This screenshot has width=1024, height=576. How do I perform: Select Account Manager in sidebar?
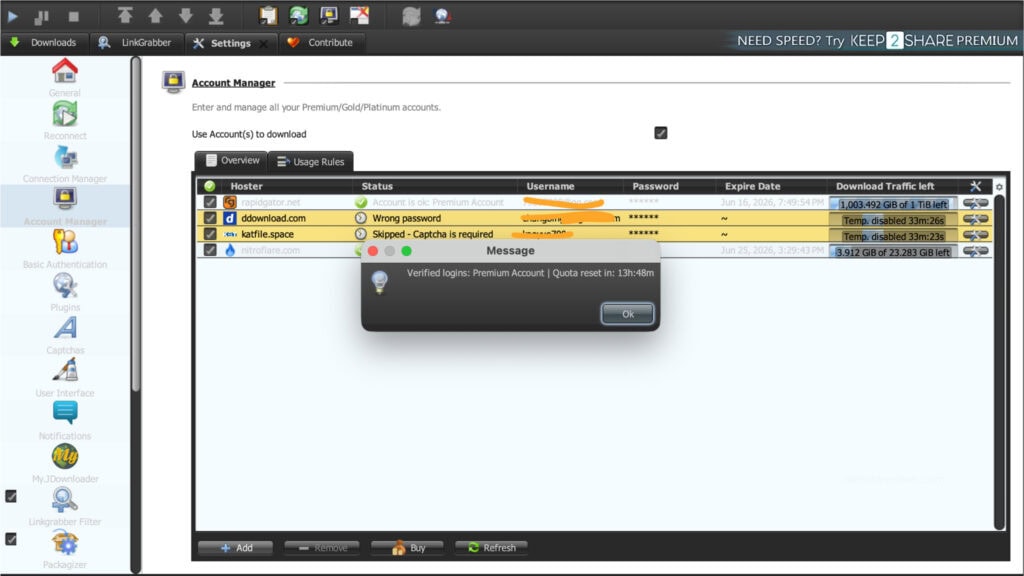(65, 206)
